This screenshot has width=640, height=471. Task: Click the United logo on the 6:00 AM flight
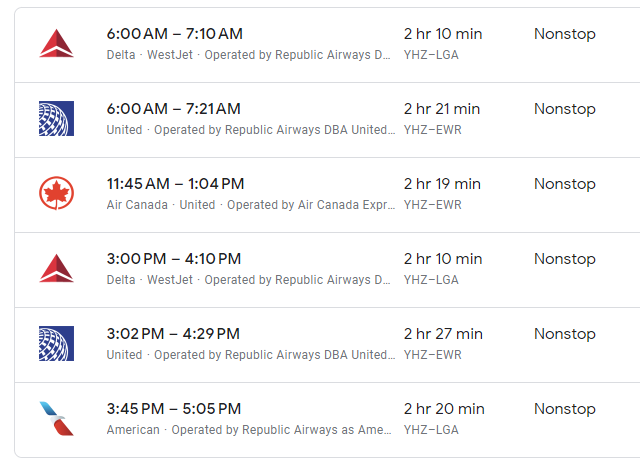(x=56, y=118)
